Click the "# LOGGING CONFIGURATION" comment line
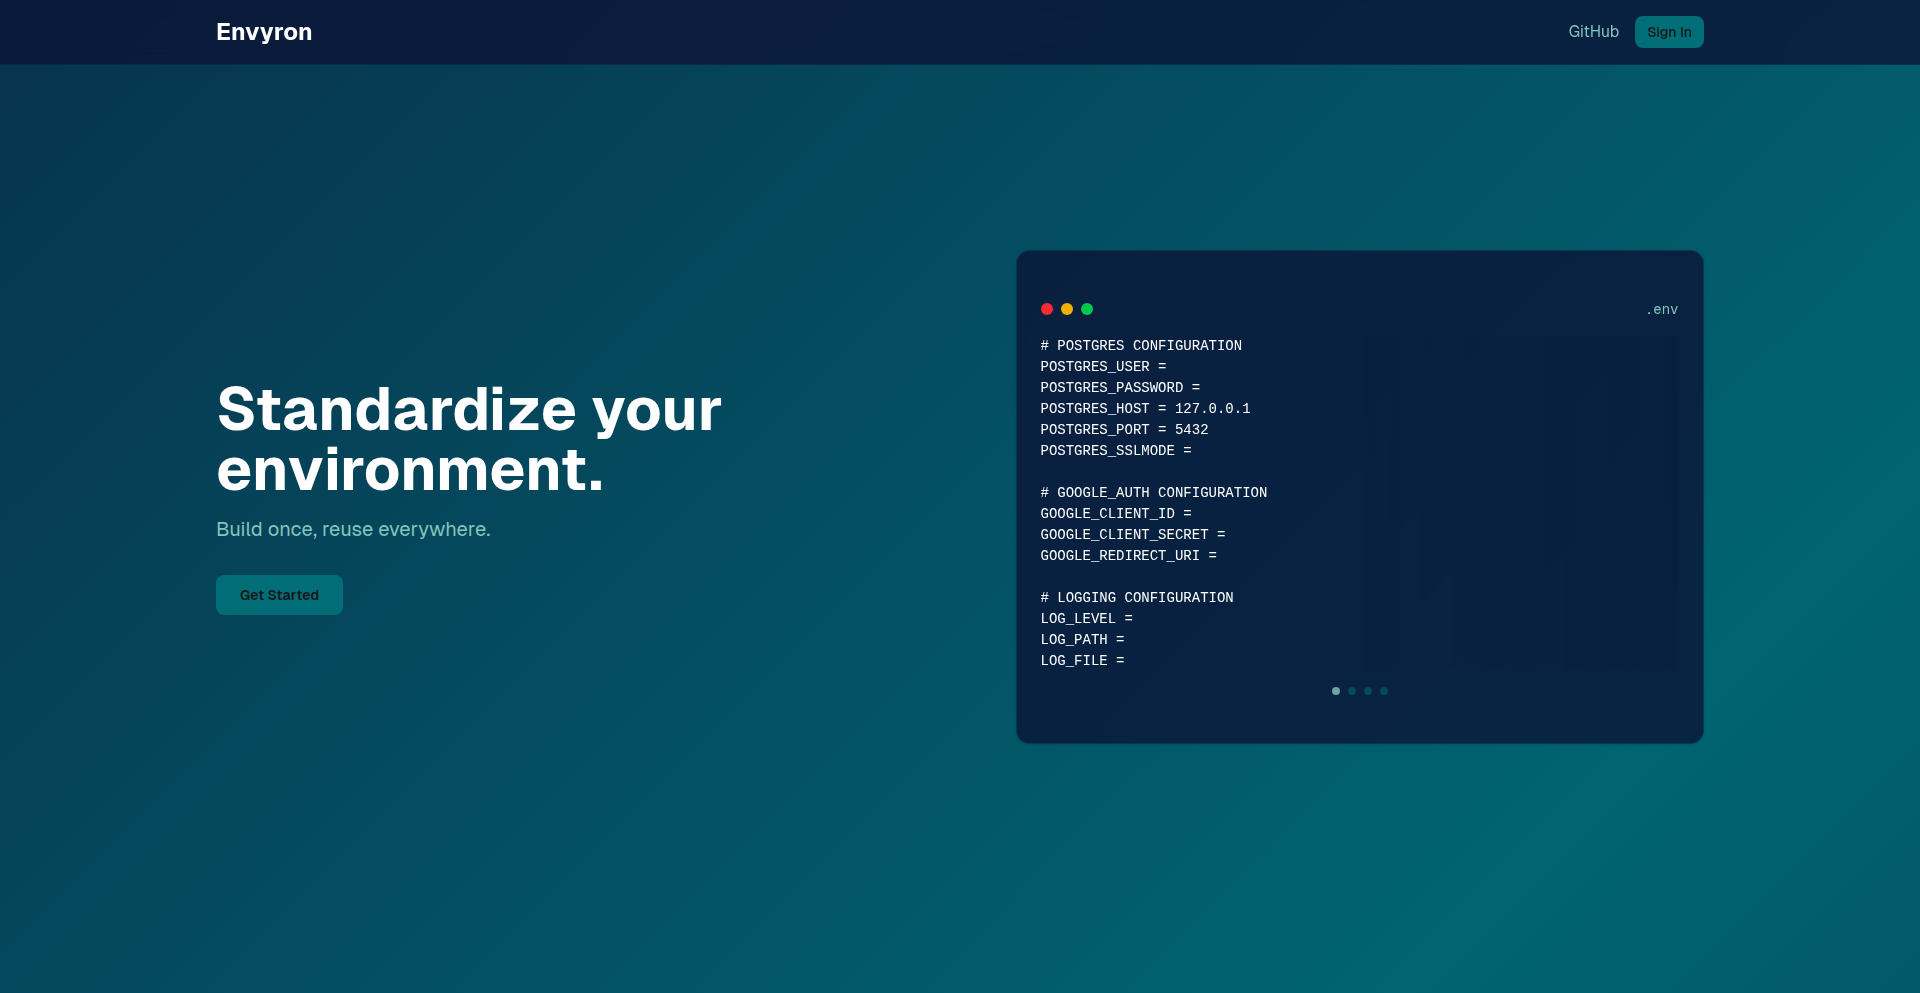 click(x=1137, y=598)
